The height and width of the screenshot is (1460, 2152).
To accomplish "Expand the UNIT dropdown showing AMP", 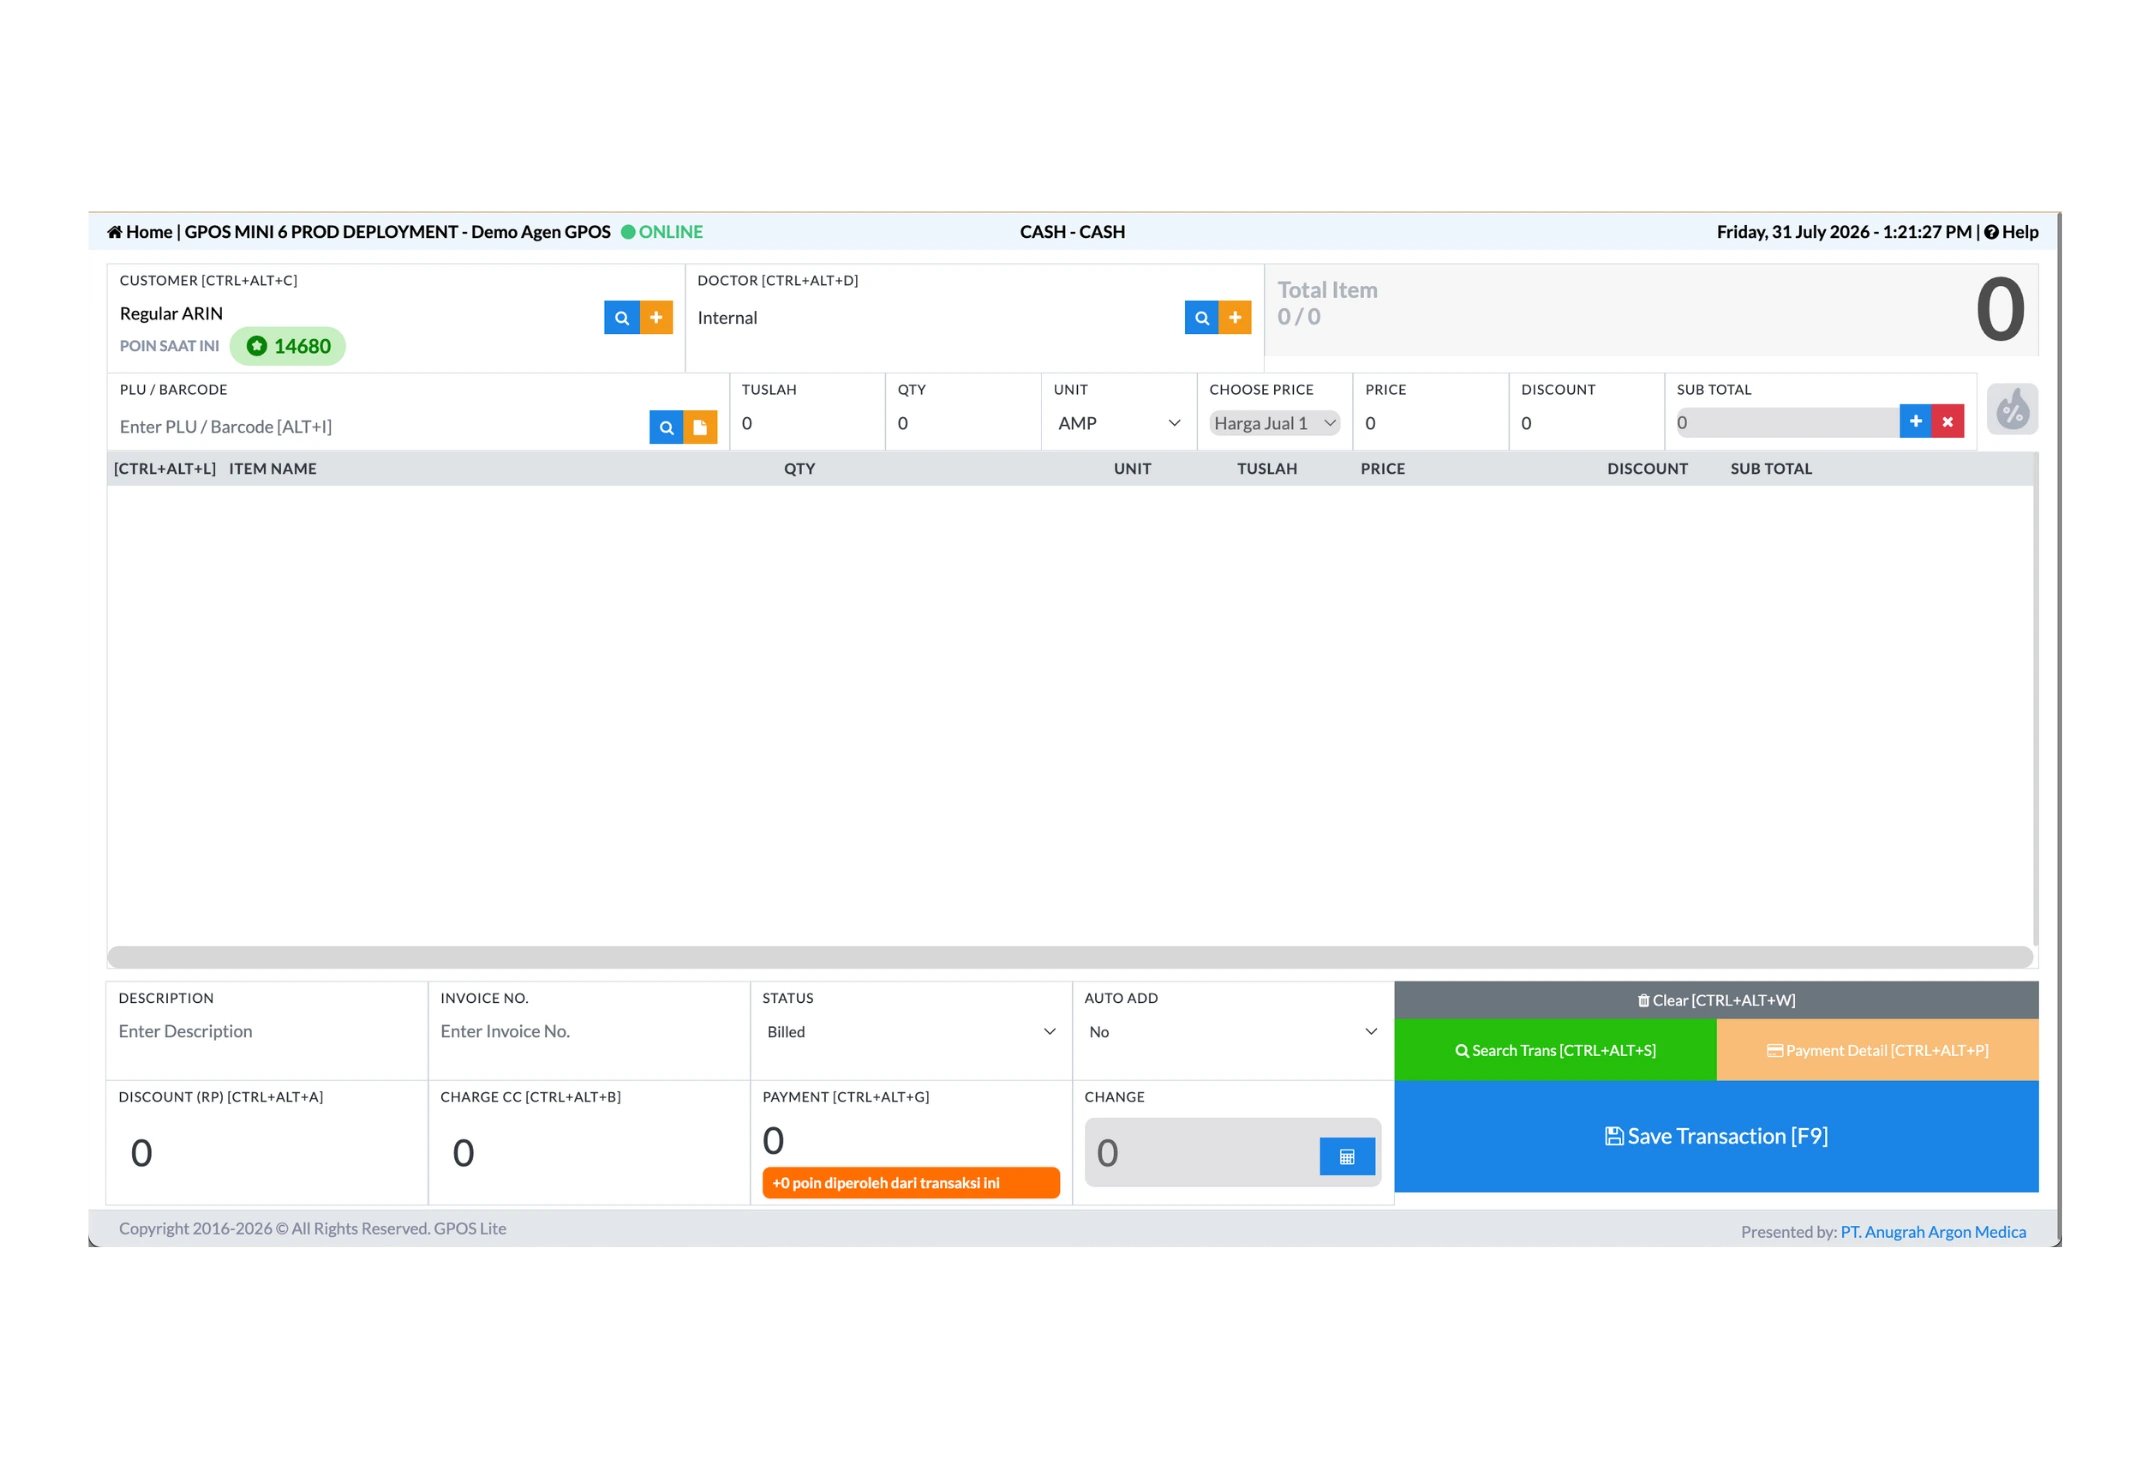I will 1119,424.
